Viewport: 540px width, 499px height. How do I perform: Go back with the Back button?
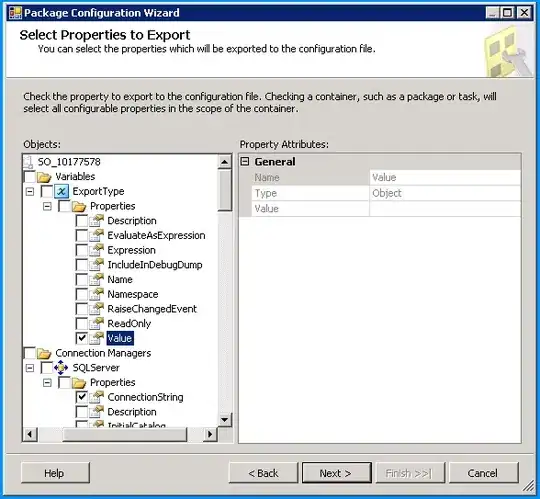263,473
